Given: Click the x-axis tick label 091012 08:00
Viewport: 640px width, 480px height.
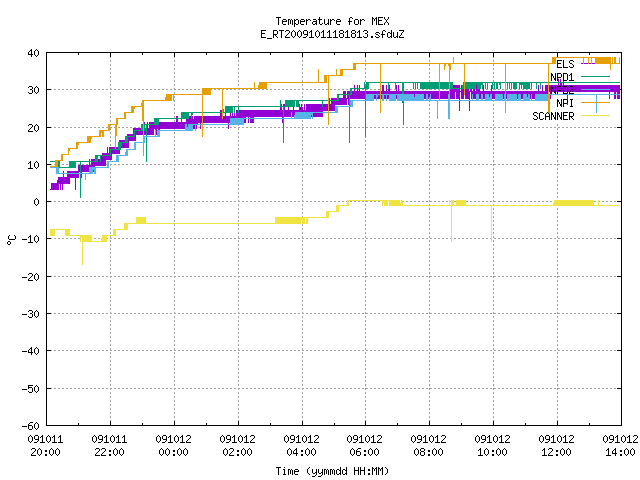Looking at the screenshot, I should (x=429, y=446).
